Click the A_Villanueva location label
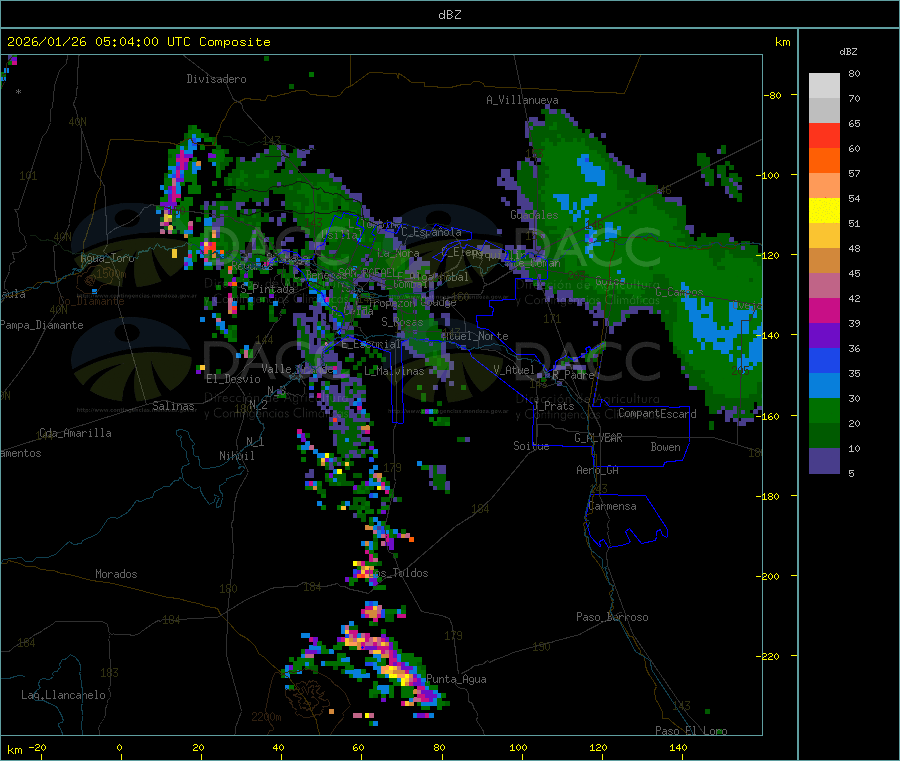Viewport: 900px width, 761px height. click(522, 100)
